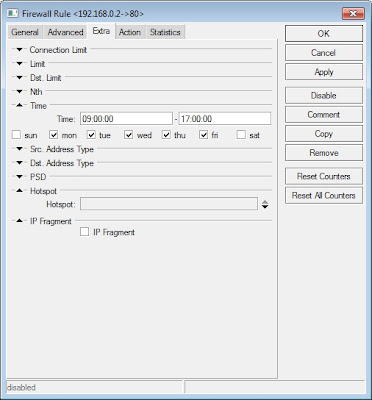Collapse the IP Fragment section arrow
372x400 pixels.
[x=20, y=221]
